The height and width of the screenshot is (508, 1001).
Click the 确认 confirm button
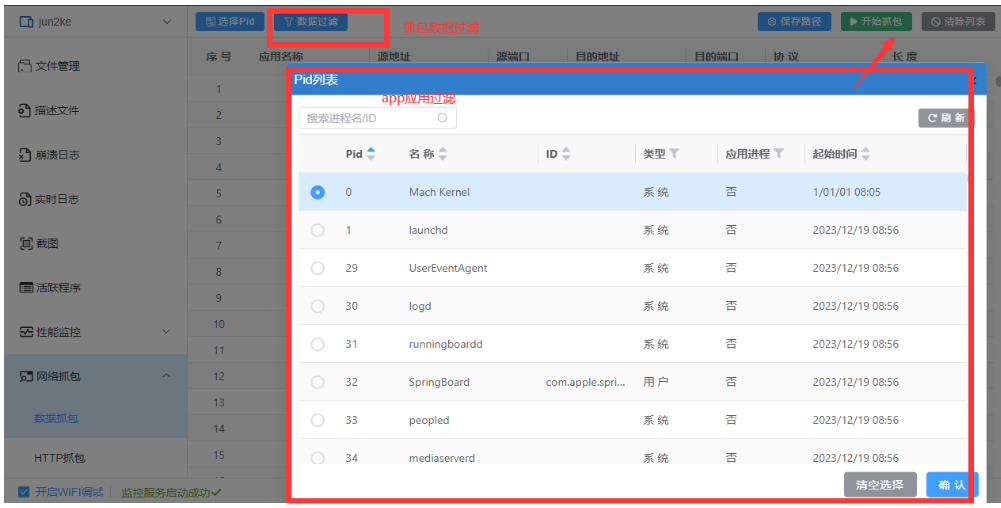point(951,485)
